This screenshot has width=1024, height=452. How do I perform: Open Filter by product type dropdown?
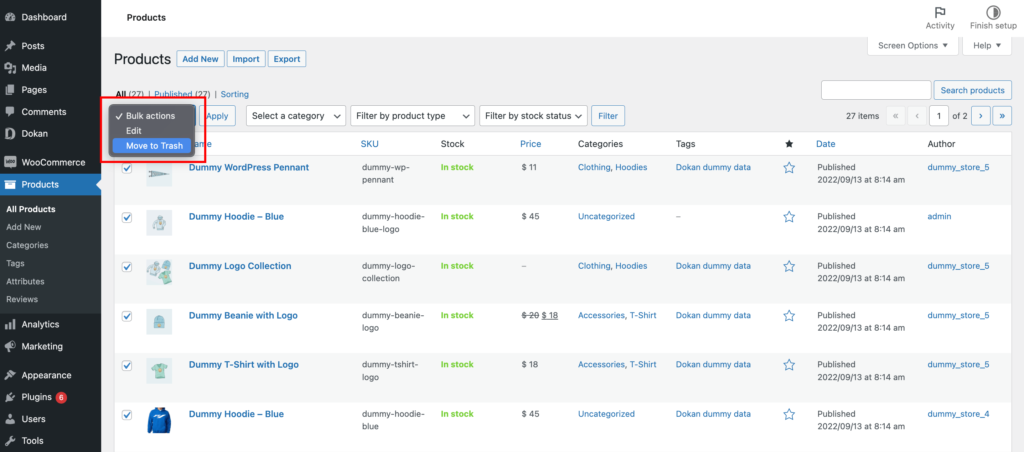pyautogui.click(x=412, y=116)
